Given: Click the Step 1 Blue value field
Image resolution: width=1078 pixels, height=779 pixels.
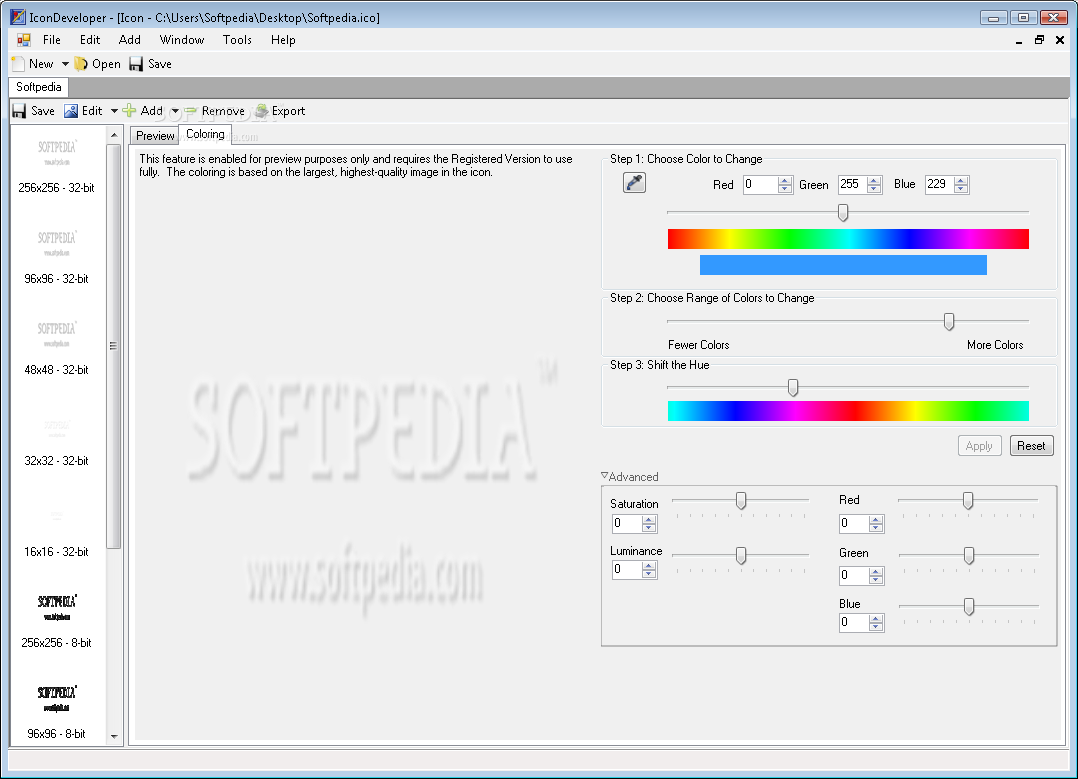Looking at the screenshot, I should tap(939, 184).
